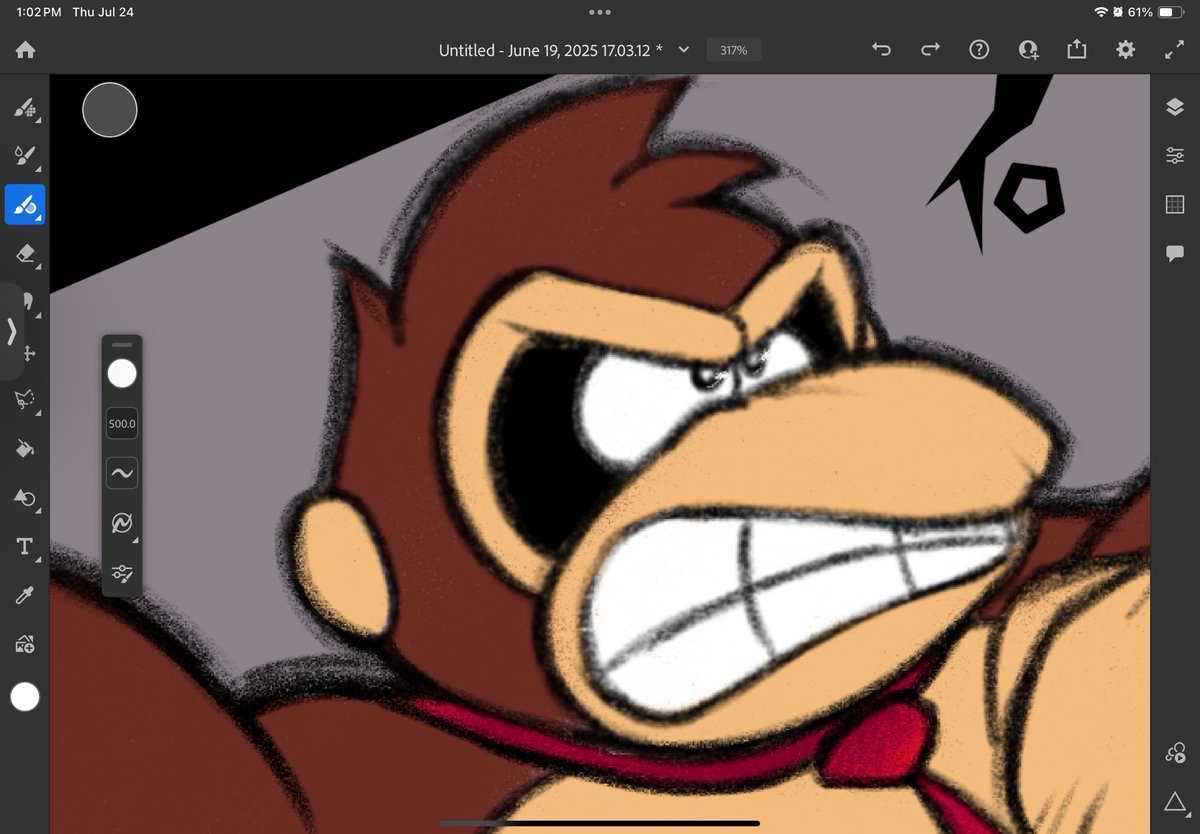Go to the Home screen
Viewport: 1200px width, 834px height.
tap(25, 50)
